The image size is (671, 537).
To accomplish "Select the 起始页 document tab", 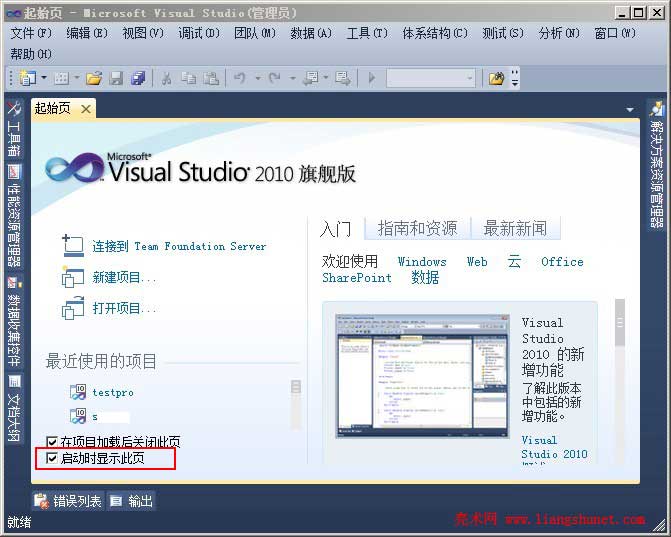I will (x=53, y=109).
